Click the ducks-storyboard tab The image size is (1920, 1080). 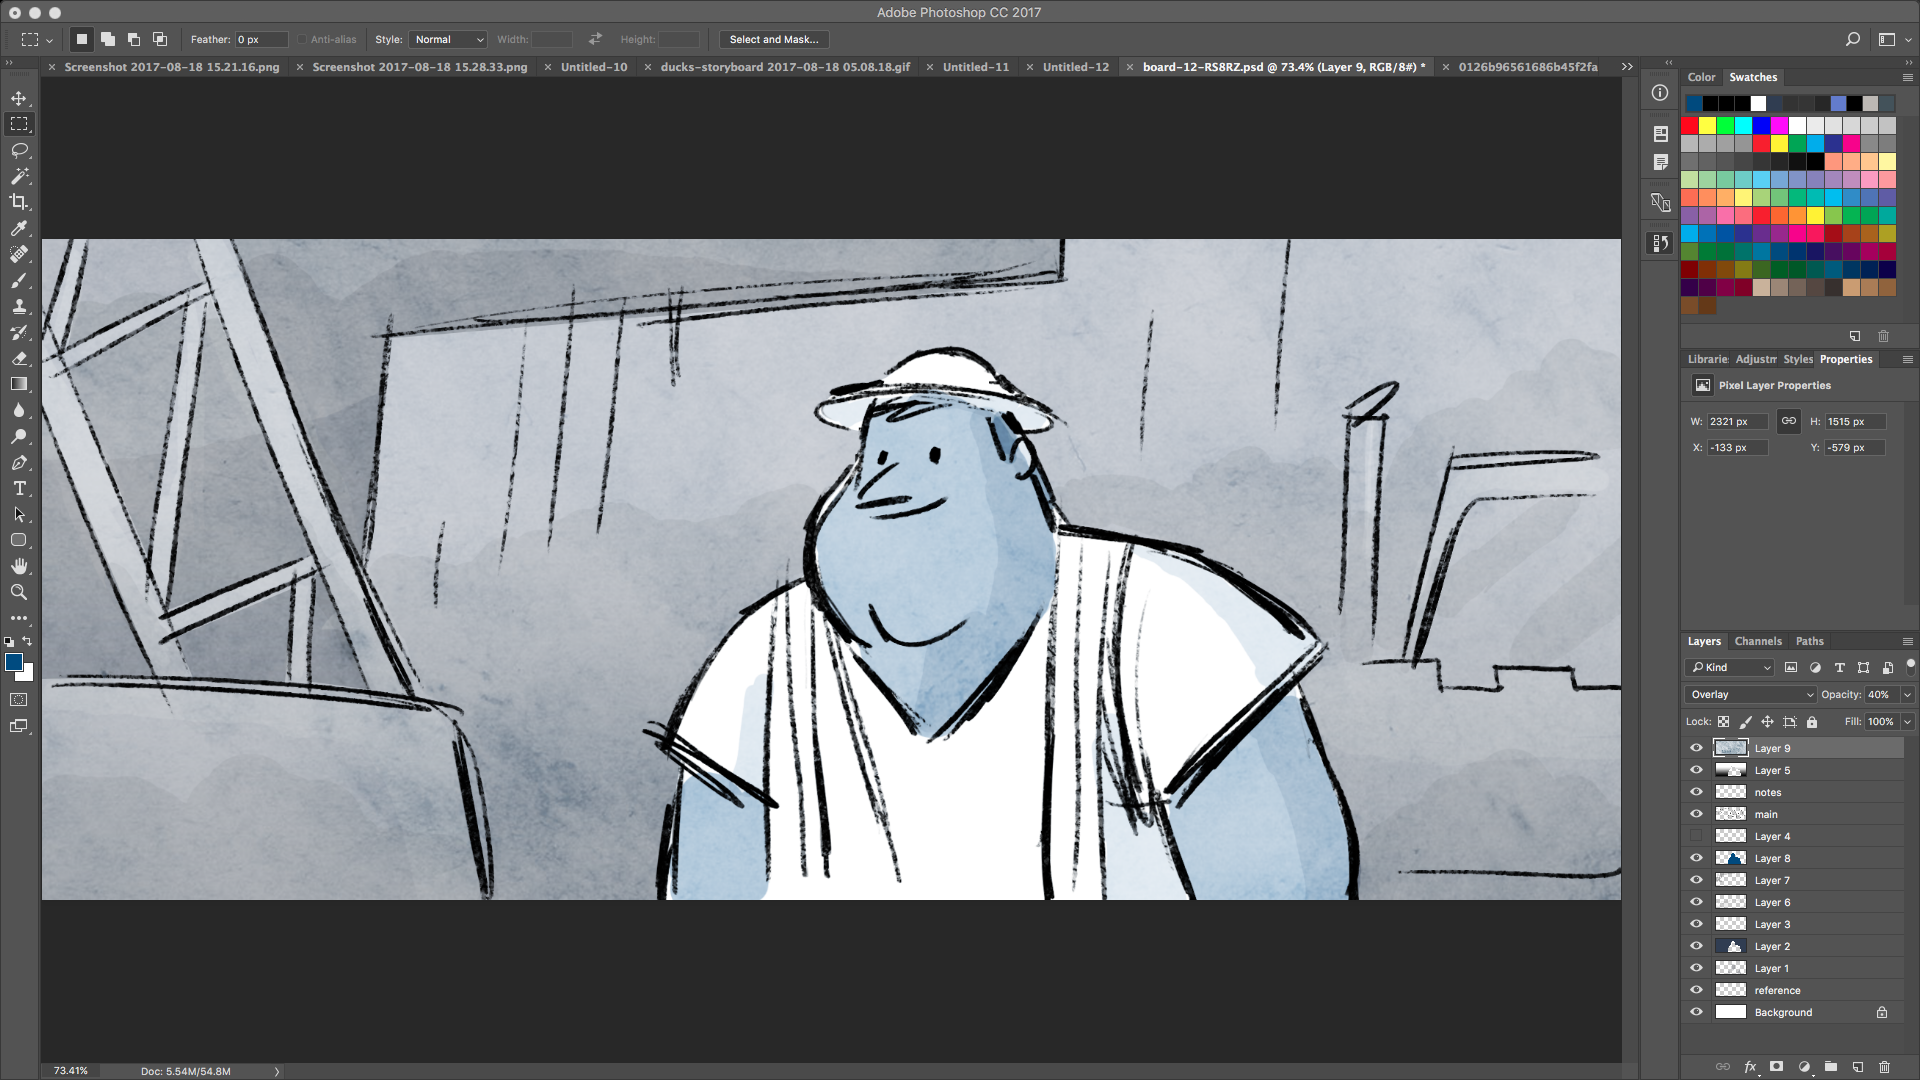[785, 66]
